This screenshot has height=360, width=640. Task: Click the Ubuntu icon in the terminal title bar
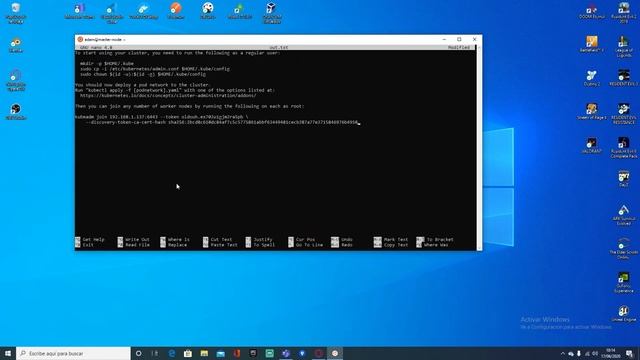tap(80, 40)
